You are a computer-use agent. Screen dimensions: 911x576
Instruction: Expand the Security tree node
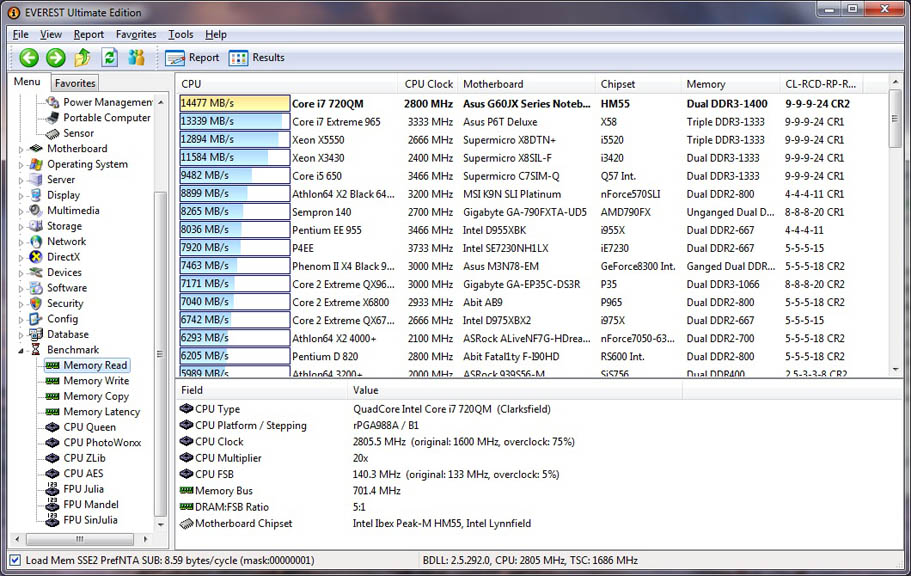(21, 304)
